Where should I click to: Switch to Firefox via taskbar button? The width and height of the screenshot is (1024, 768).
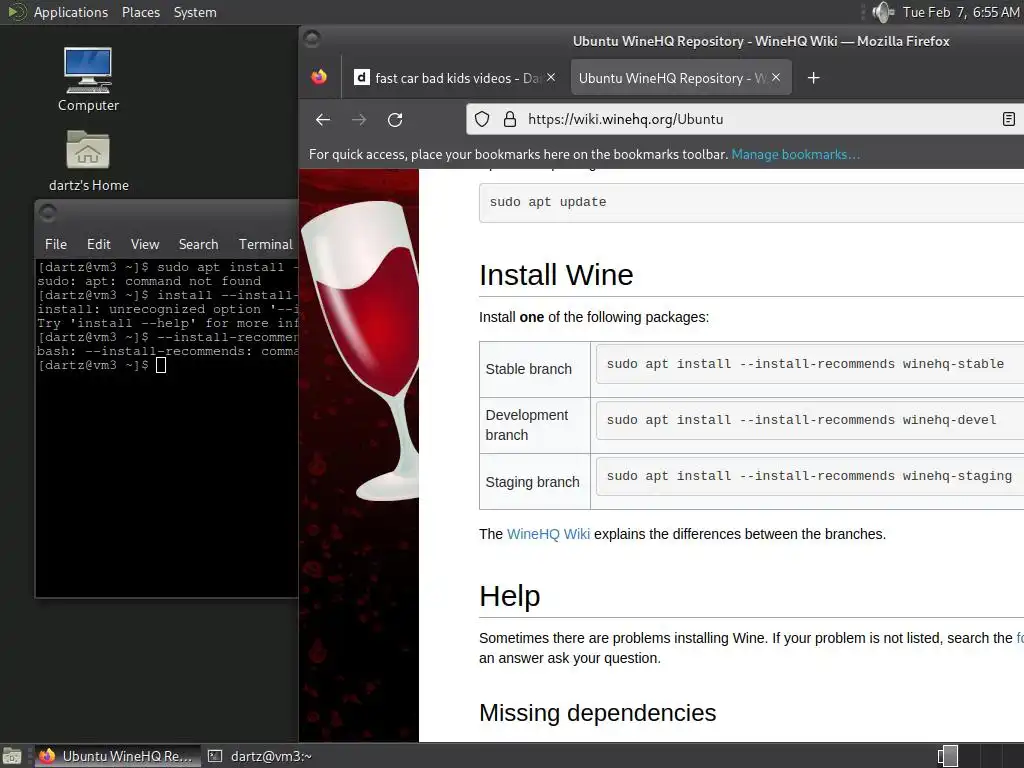click(x=116, y=756)
